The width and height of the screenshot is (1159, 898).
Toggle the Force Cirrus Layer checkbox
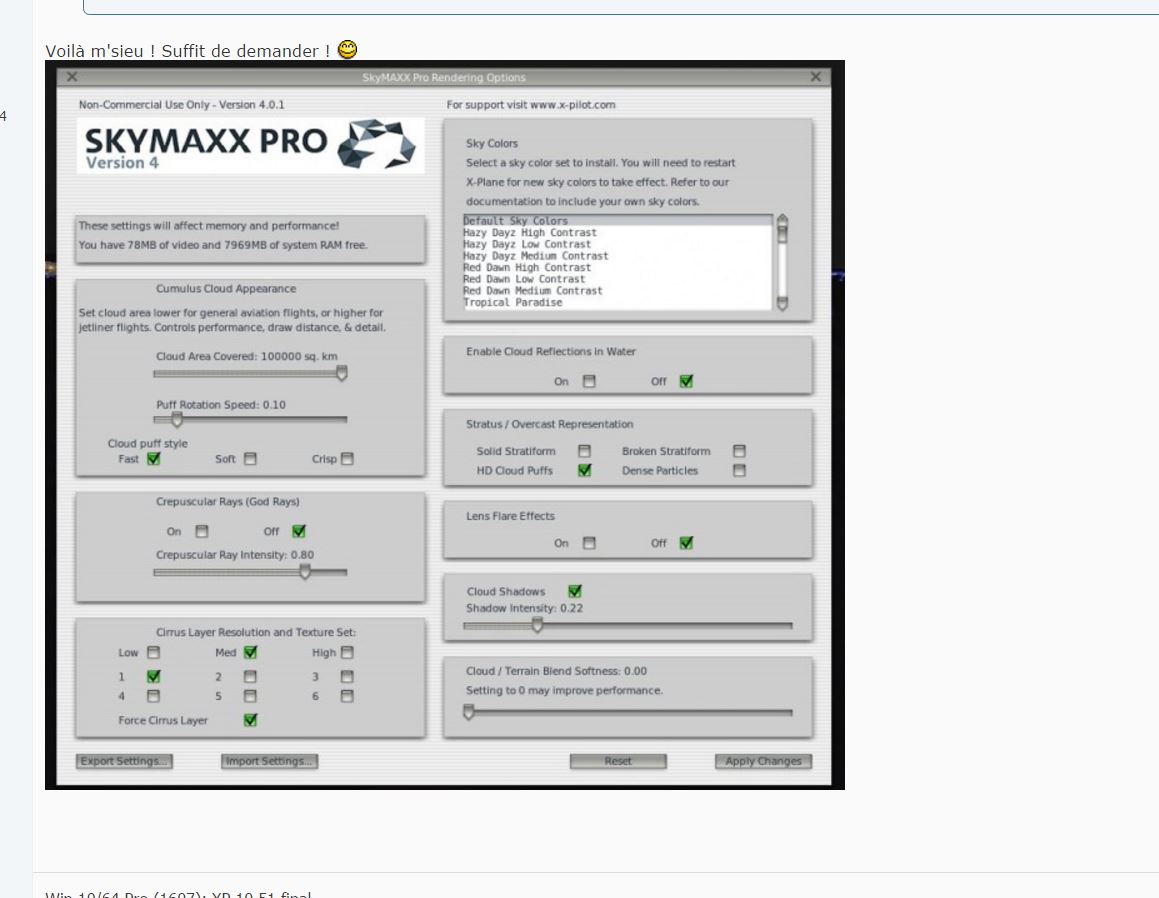(251, 720)
